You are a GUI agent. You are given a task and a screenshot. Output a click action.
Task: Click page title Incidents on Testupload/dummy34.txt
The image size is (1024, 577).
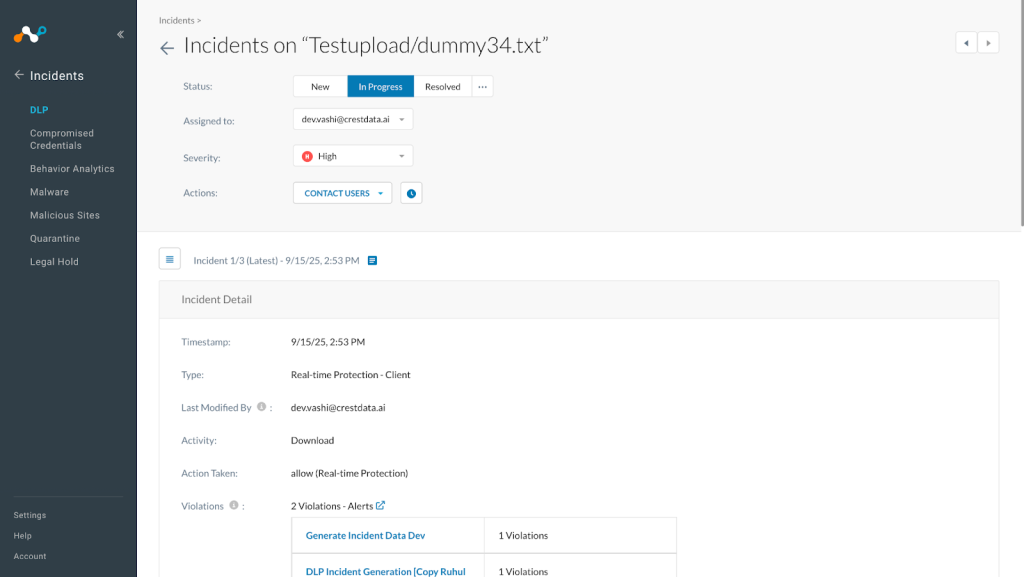pos(366,45)
